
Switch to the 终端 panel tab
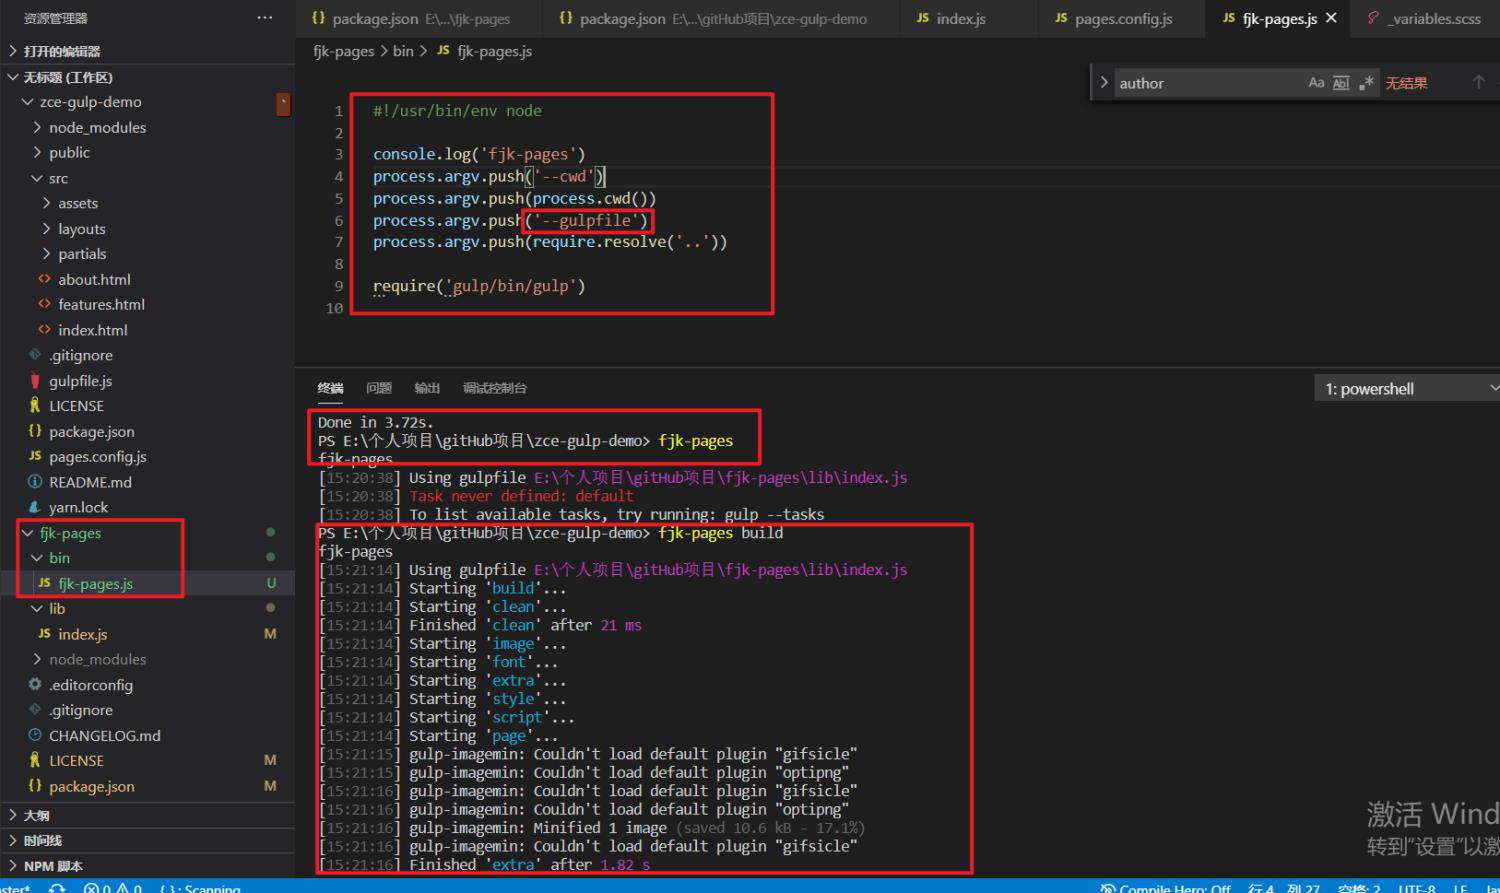(x=330, y=388)
